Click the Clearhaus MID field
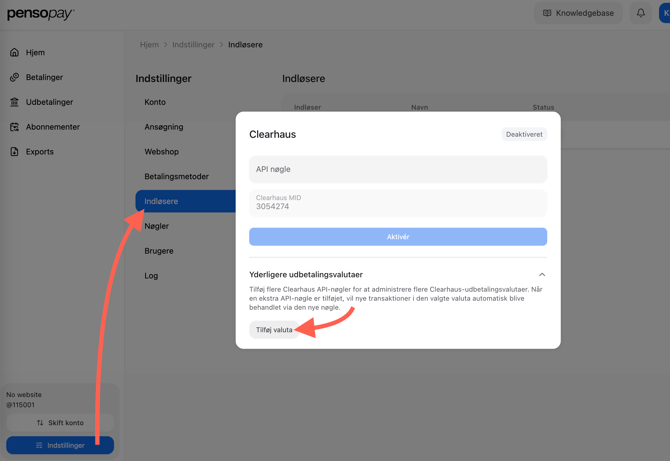Image resolution: width=670 pixels, height=461 pixels. (398, 203)
